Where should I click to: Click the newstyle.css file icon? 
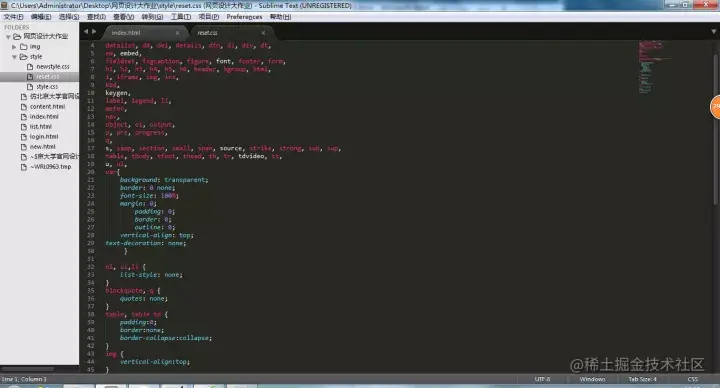click(x=30, y=67)
